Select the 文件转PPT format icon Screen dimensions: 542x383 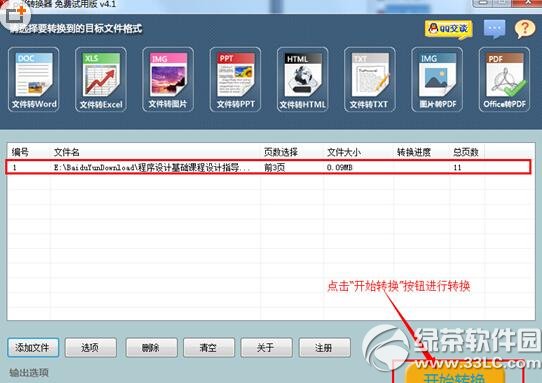(x=235, y=80)
